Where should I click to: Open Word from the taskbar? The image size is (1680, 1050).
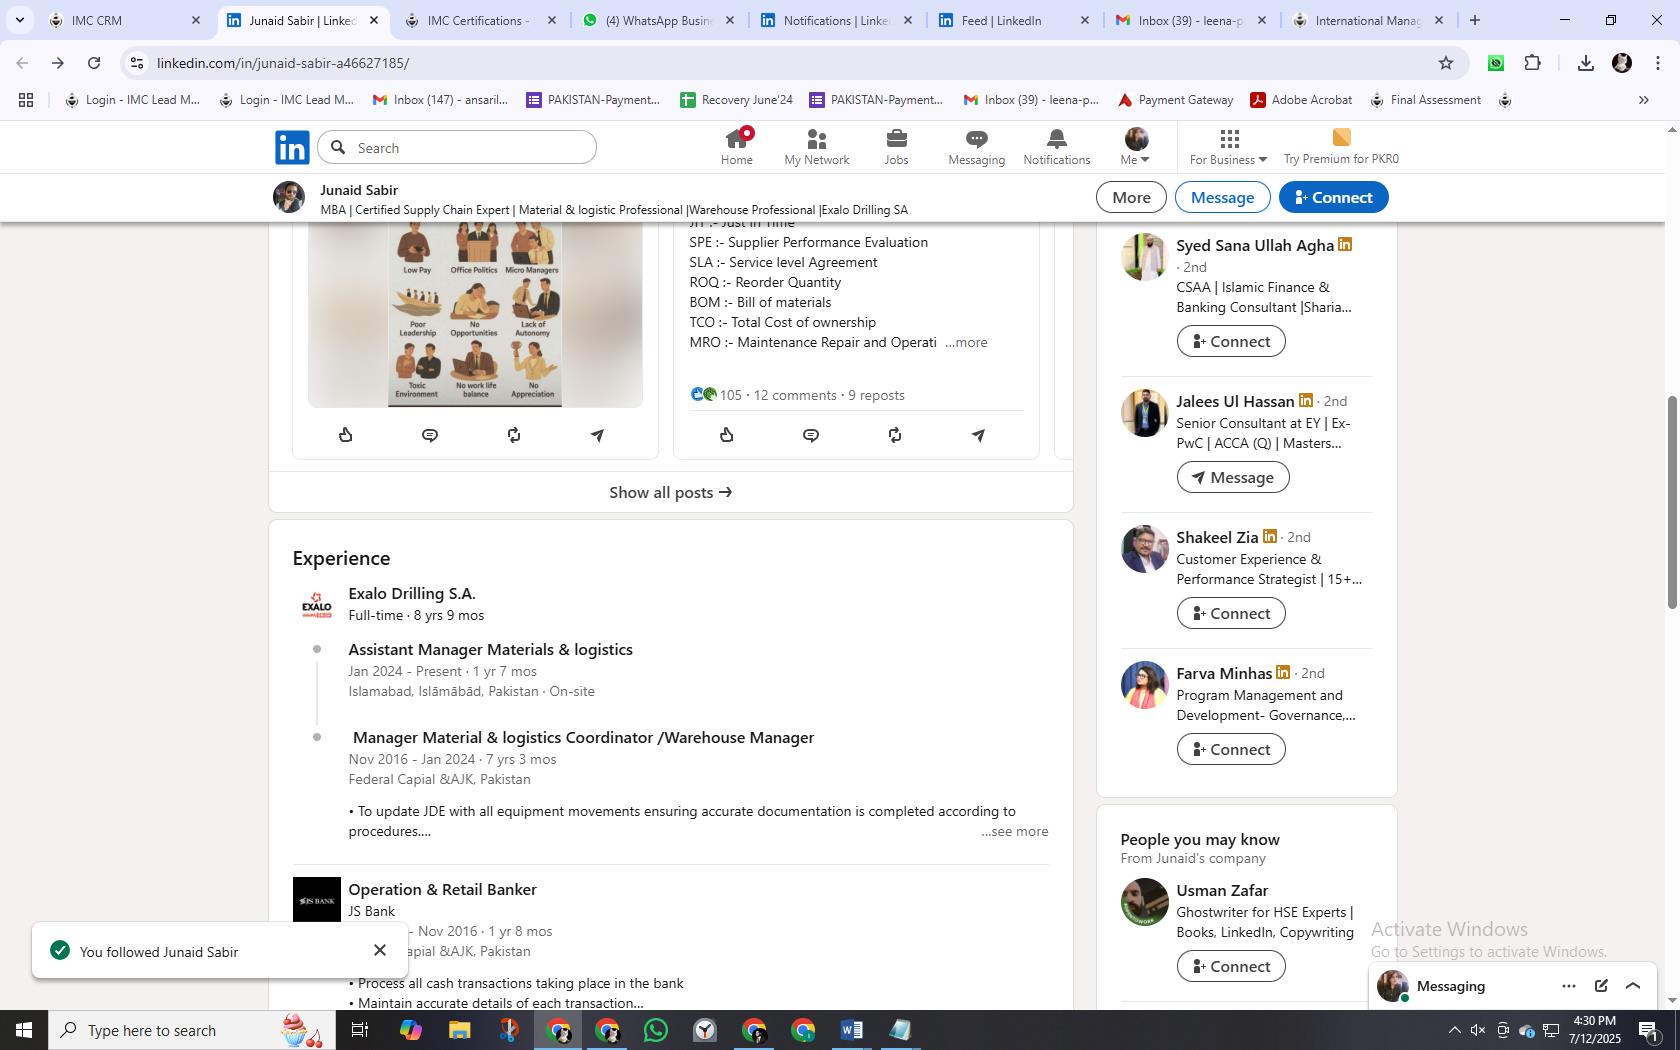point(852,1030)
